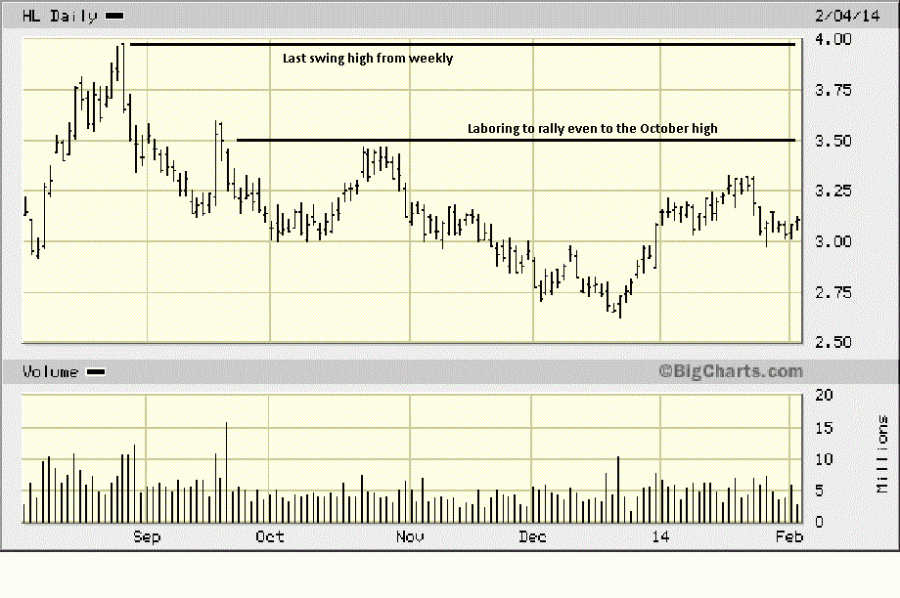Click the 3.25 price axis label
Viewport: 900px width, 598px height.
tap(833, 191)
